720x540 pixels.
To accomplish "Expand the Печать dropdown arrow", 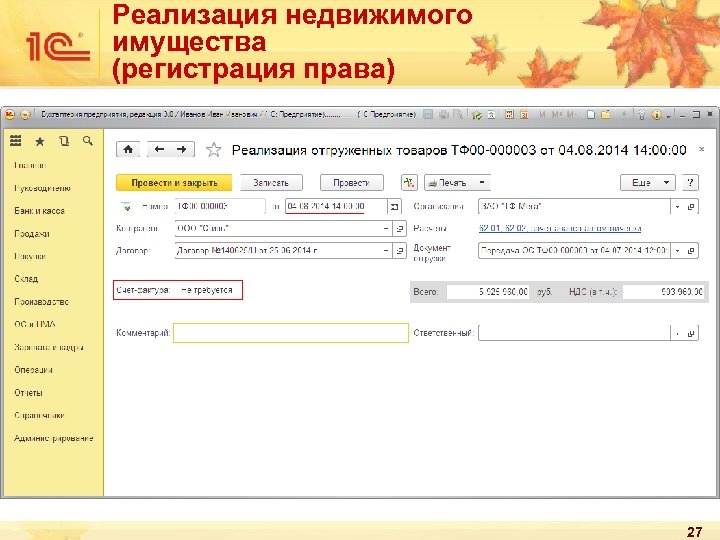I will [x=482, y=182].
